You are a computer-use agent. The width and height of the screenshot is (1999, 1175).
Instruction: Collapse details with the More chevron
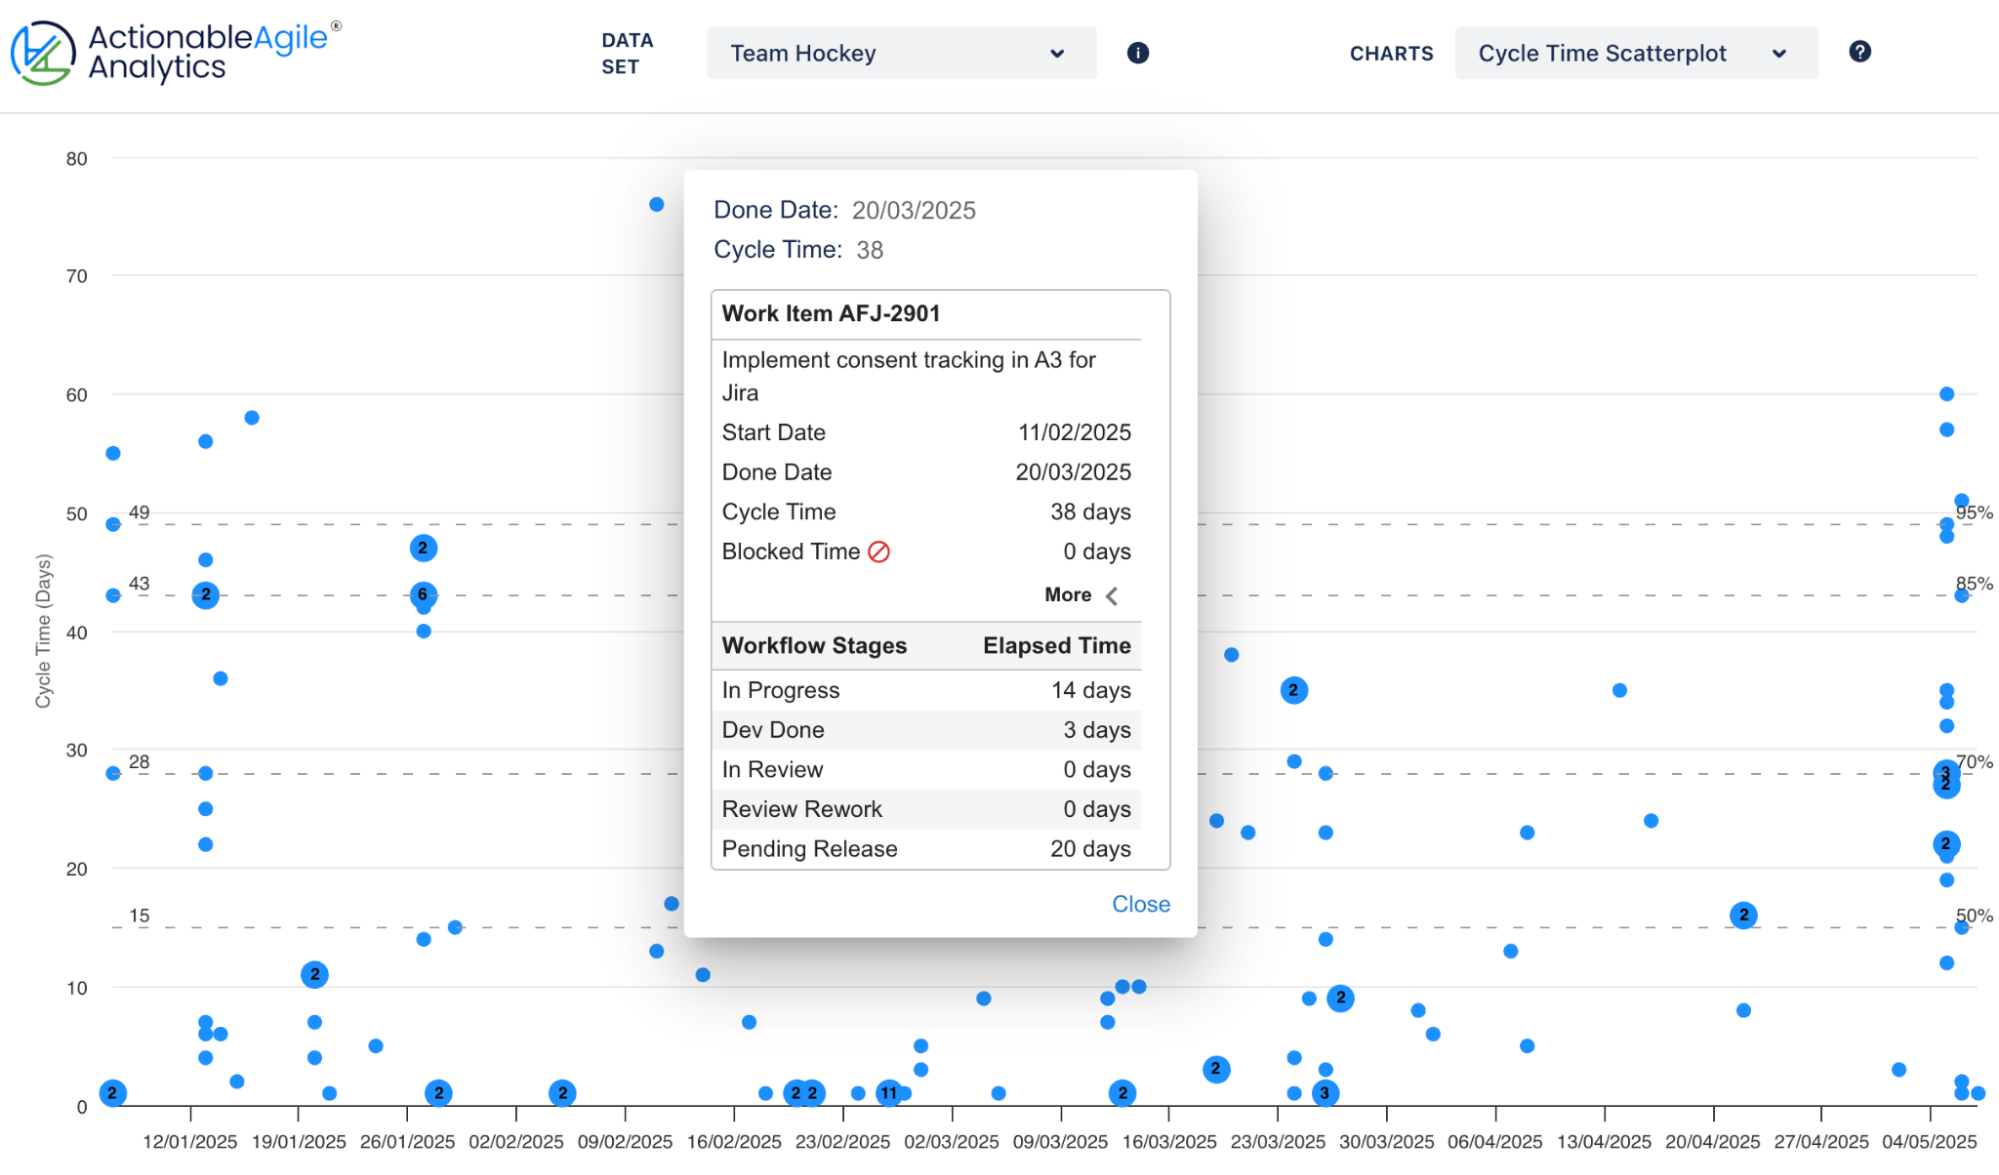(x=1111, y=596)
